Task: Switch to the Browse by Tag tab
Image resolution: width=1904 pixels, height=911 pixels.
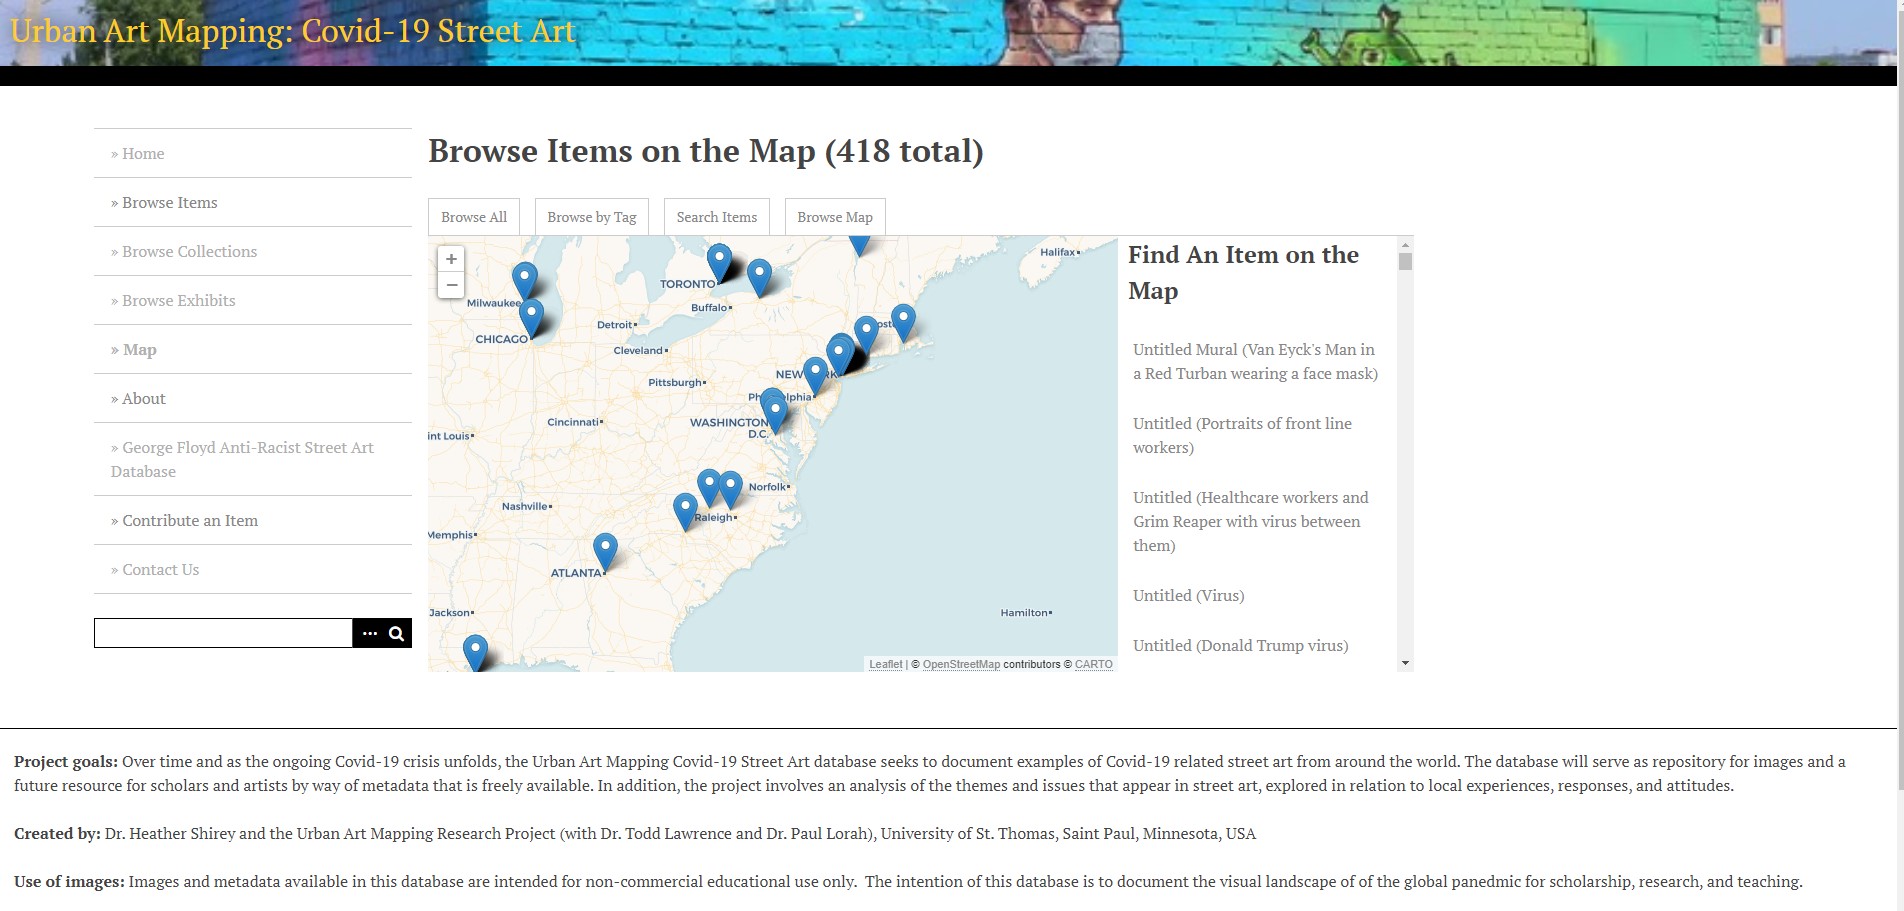Action: [x=591, y=217]
